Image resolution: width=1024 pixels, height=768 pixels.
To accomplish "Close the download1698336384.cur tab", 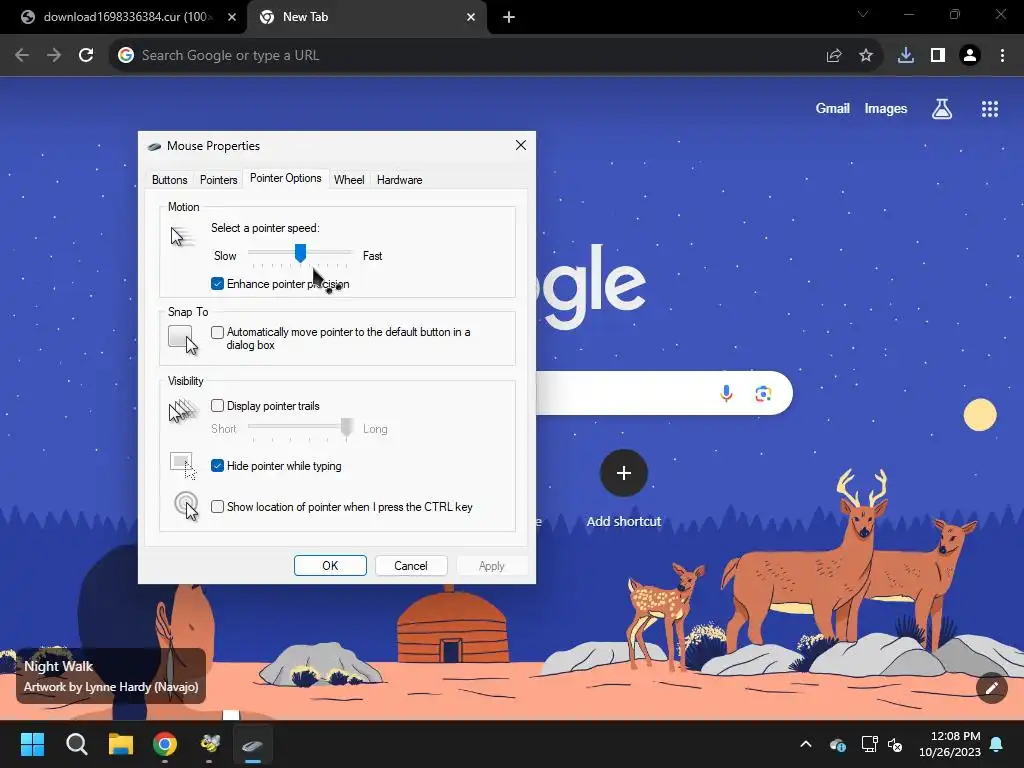I will click(232, 18).
